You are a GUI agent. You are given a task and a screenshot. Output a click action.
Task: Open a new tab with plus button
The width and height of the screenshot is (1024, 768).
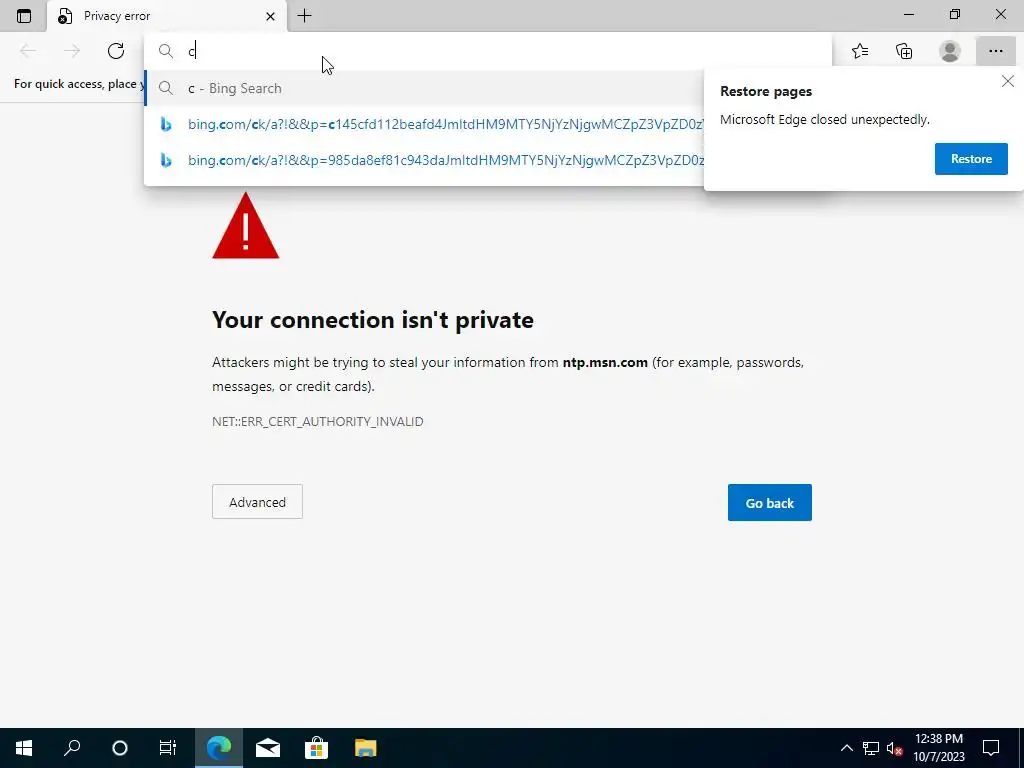click(x=304, y=16)
